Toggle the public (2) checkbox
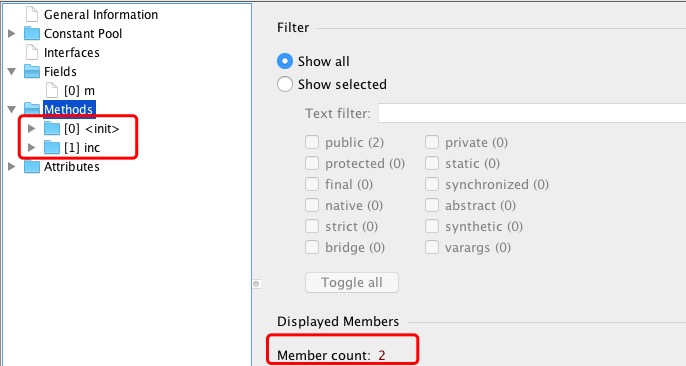The height and width of the screenshot is (366, 686). pos(312,142)
